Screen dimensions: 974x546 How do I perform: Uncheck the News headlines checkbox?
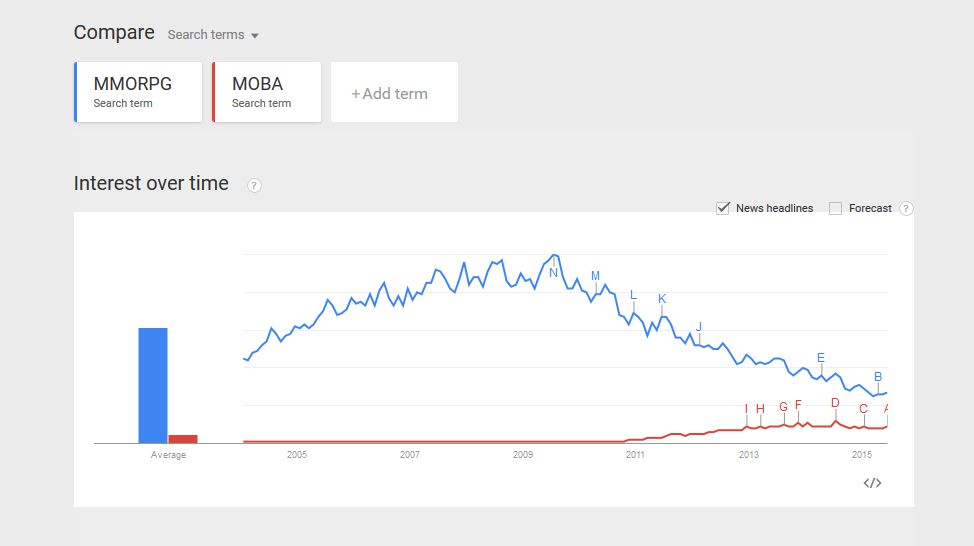coord(723,208)
